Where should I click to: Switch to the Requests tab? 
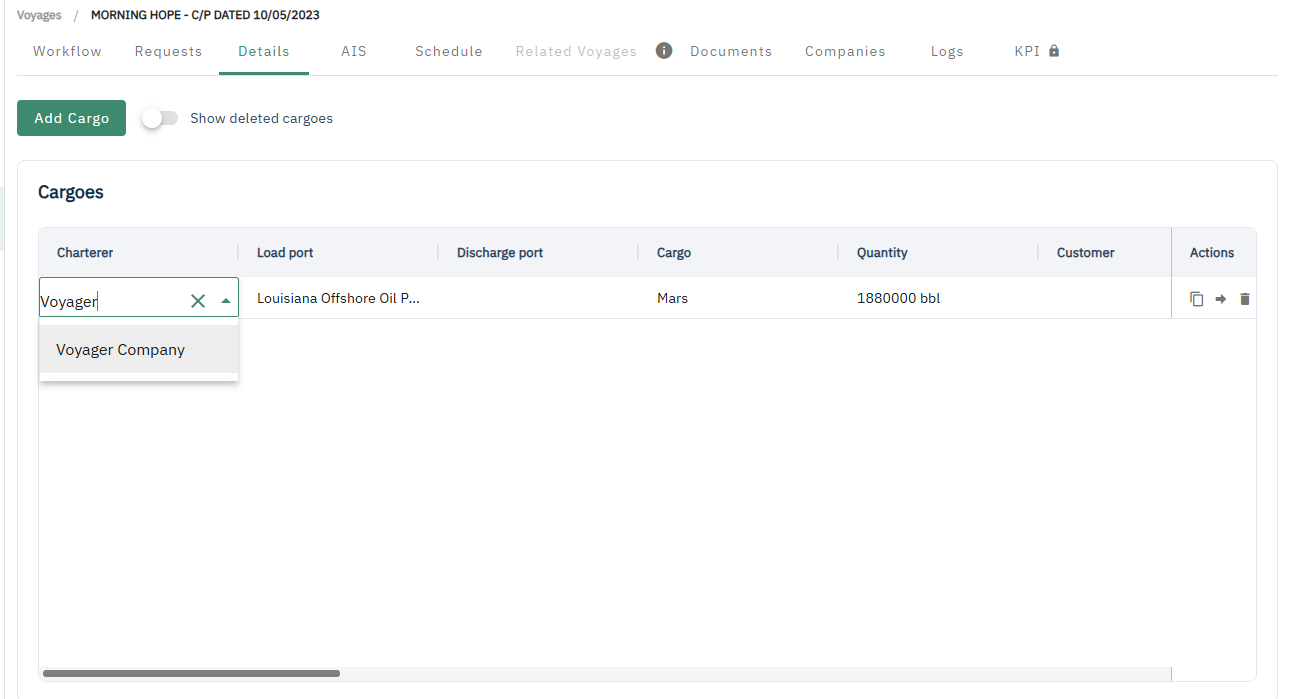point(168,51)
